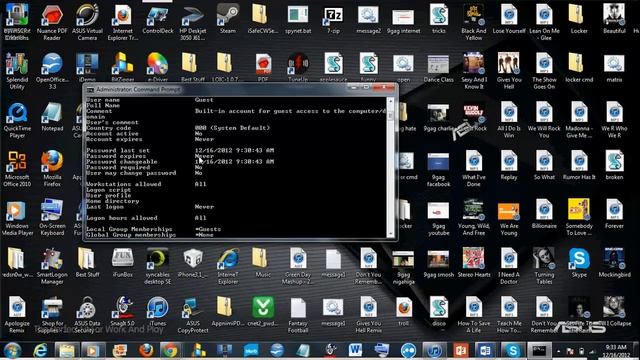Image resolution: width=640 pixels, height=360 pixels.
Task: Open ASUS Virtual Camera shortcut
Action: coord(87,22)
